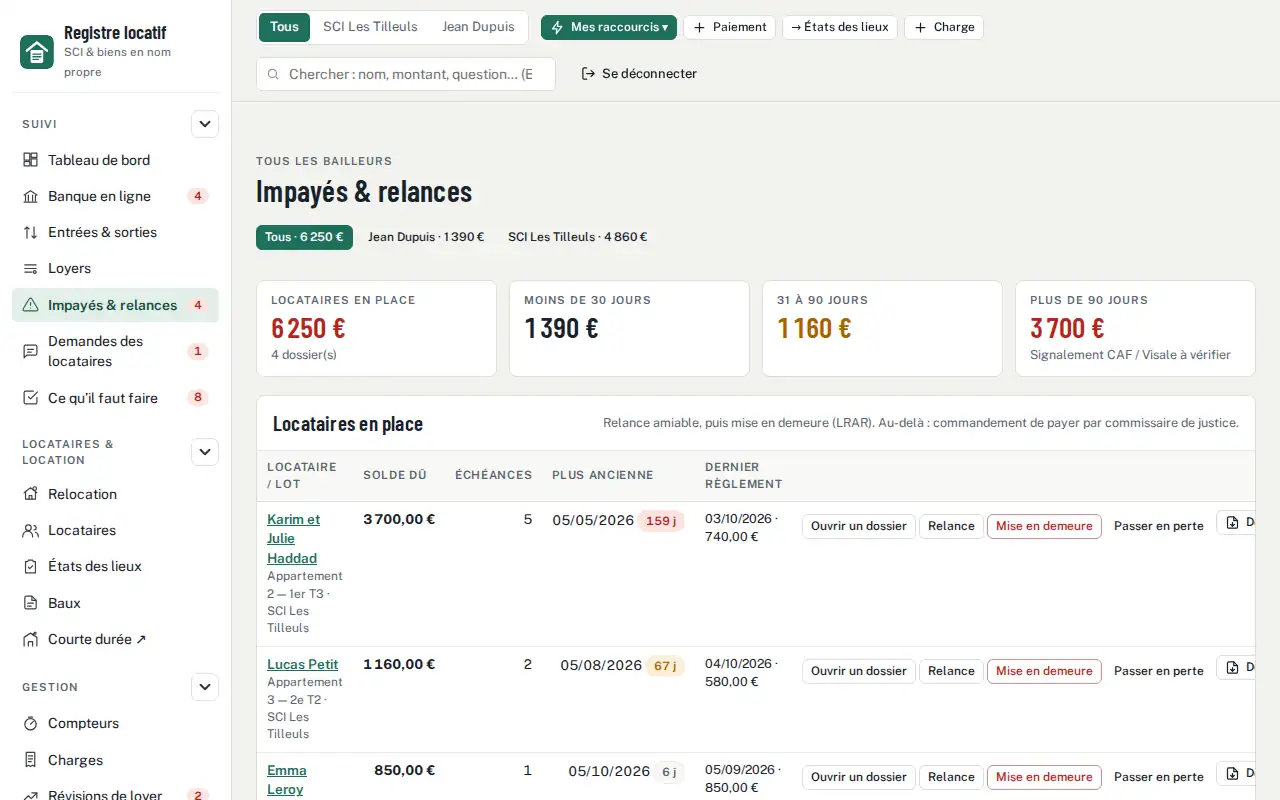Click the Demandes des locataires message icon
The height and width of the screenshot is (800, 1280).
coord(30,351)
